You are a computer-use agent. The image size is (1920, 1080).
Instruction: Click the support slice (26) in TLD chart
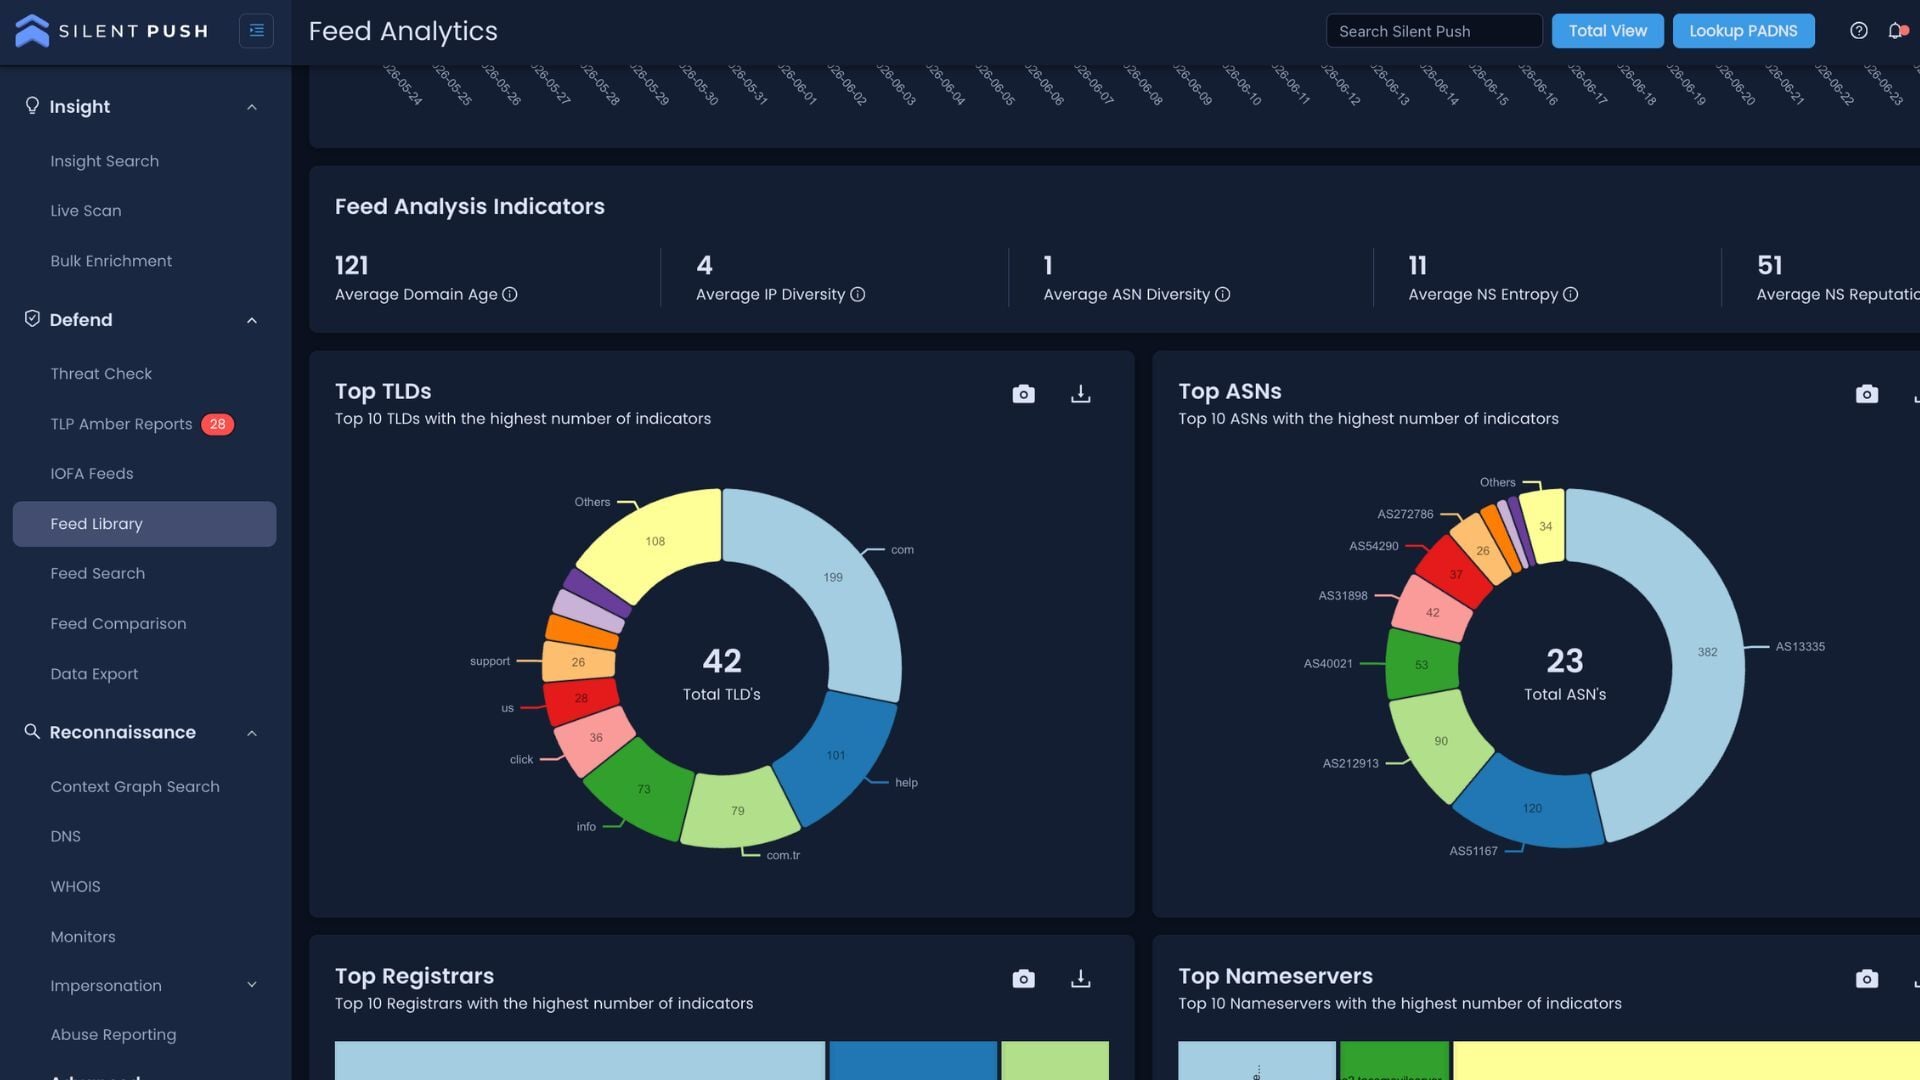(x=578, y=662)
